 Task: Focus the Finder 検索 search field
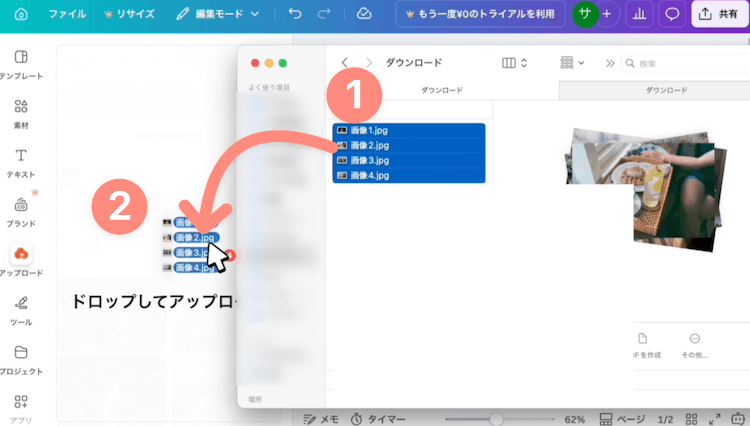point(685,63)
